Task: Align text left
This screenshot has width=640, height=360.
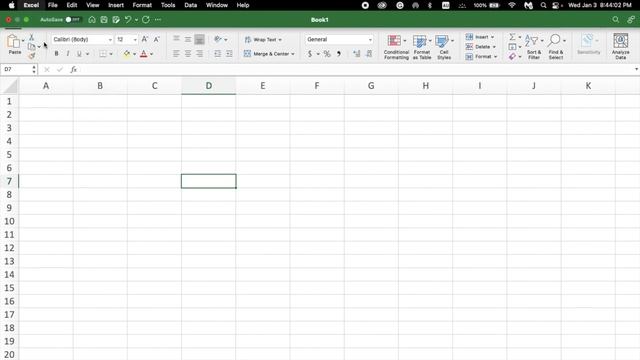Action: pyautogui.click(x=176, y=53)
